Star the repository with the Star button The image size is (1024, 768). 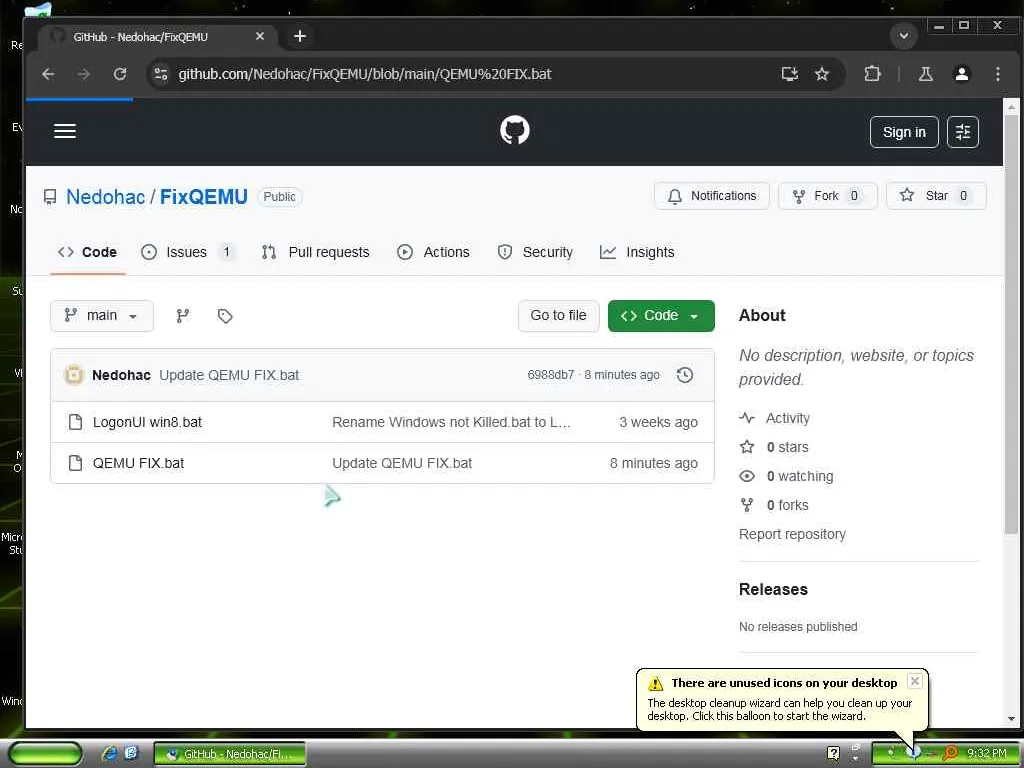point(936,196)
